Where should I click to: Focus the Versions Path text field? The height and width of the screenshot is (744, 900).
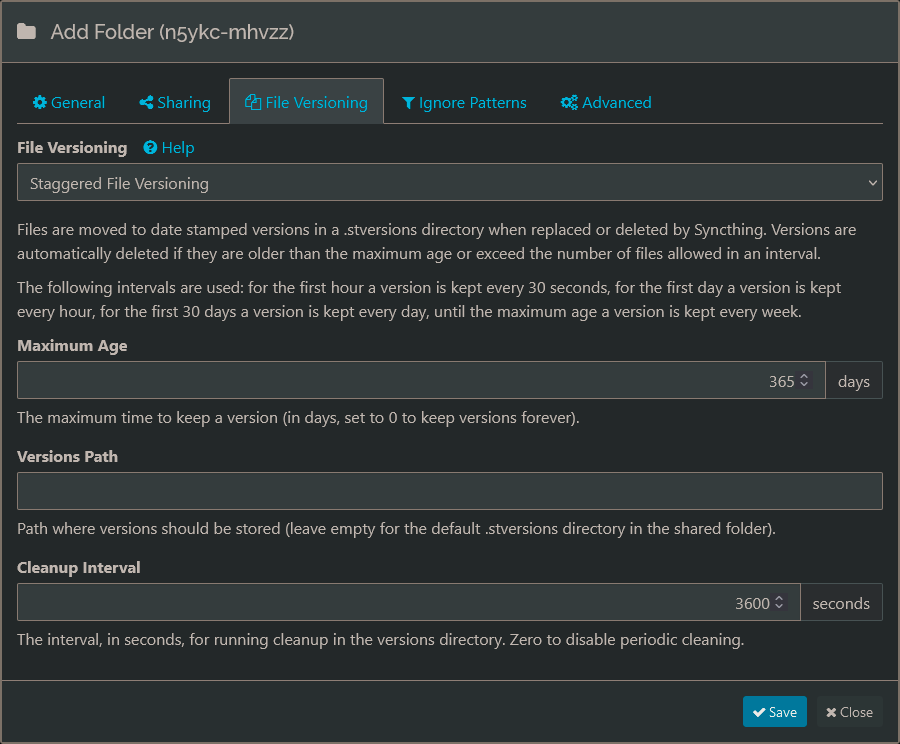click(x=449, y=491)
